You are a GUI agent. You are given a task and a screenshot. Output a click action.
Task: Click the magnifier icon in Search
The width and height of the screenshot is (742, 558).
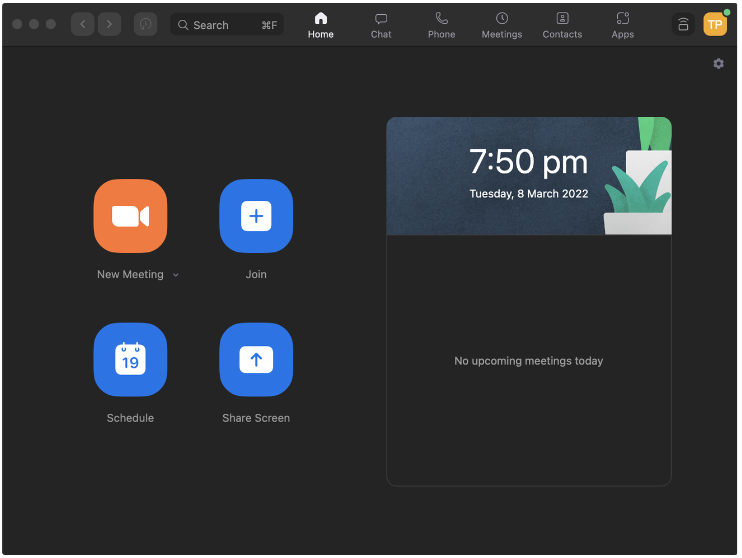tap(183, 25)
